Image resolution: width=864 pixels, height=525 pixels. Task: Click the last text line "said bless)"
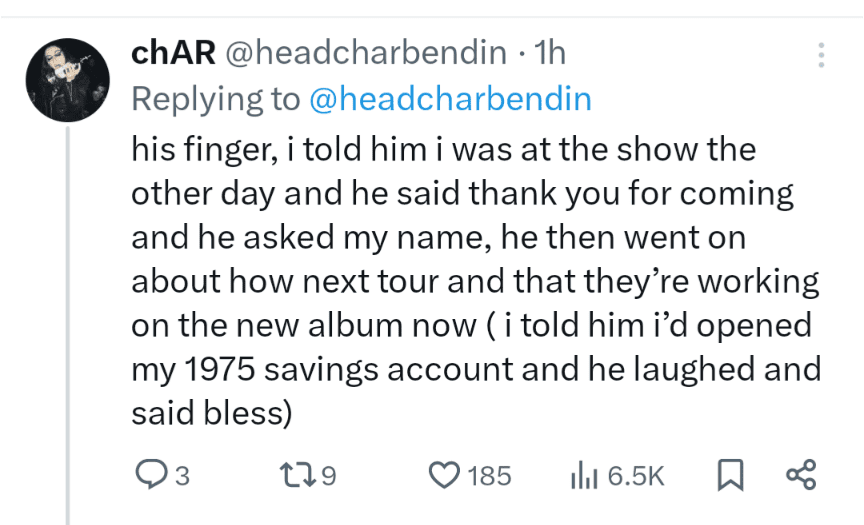coord(212,413)
